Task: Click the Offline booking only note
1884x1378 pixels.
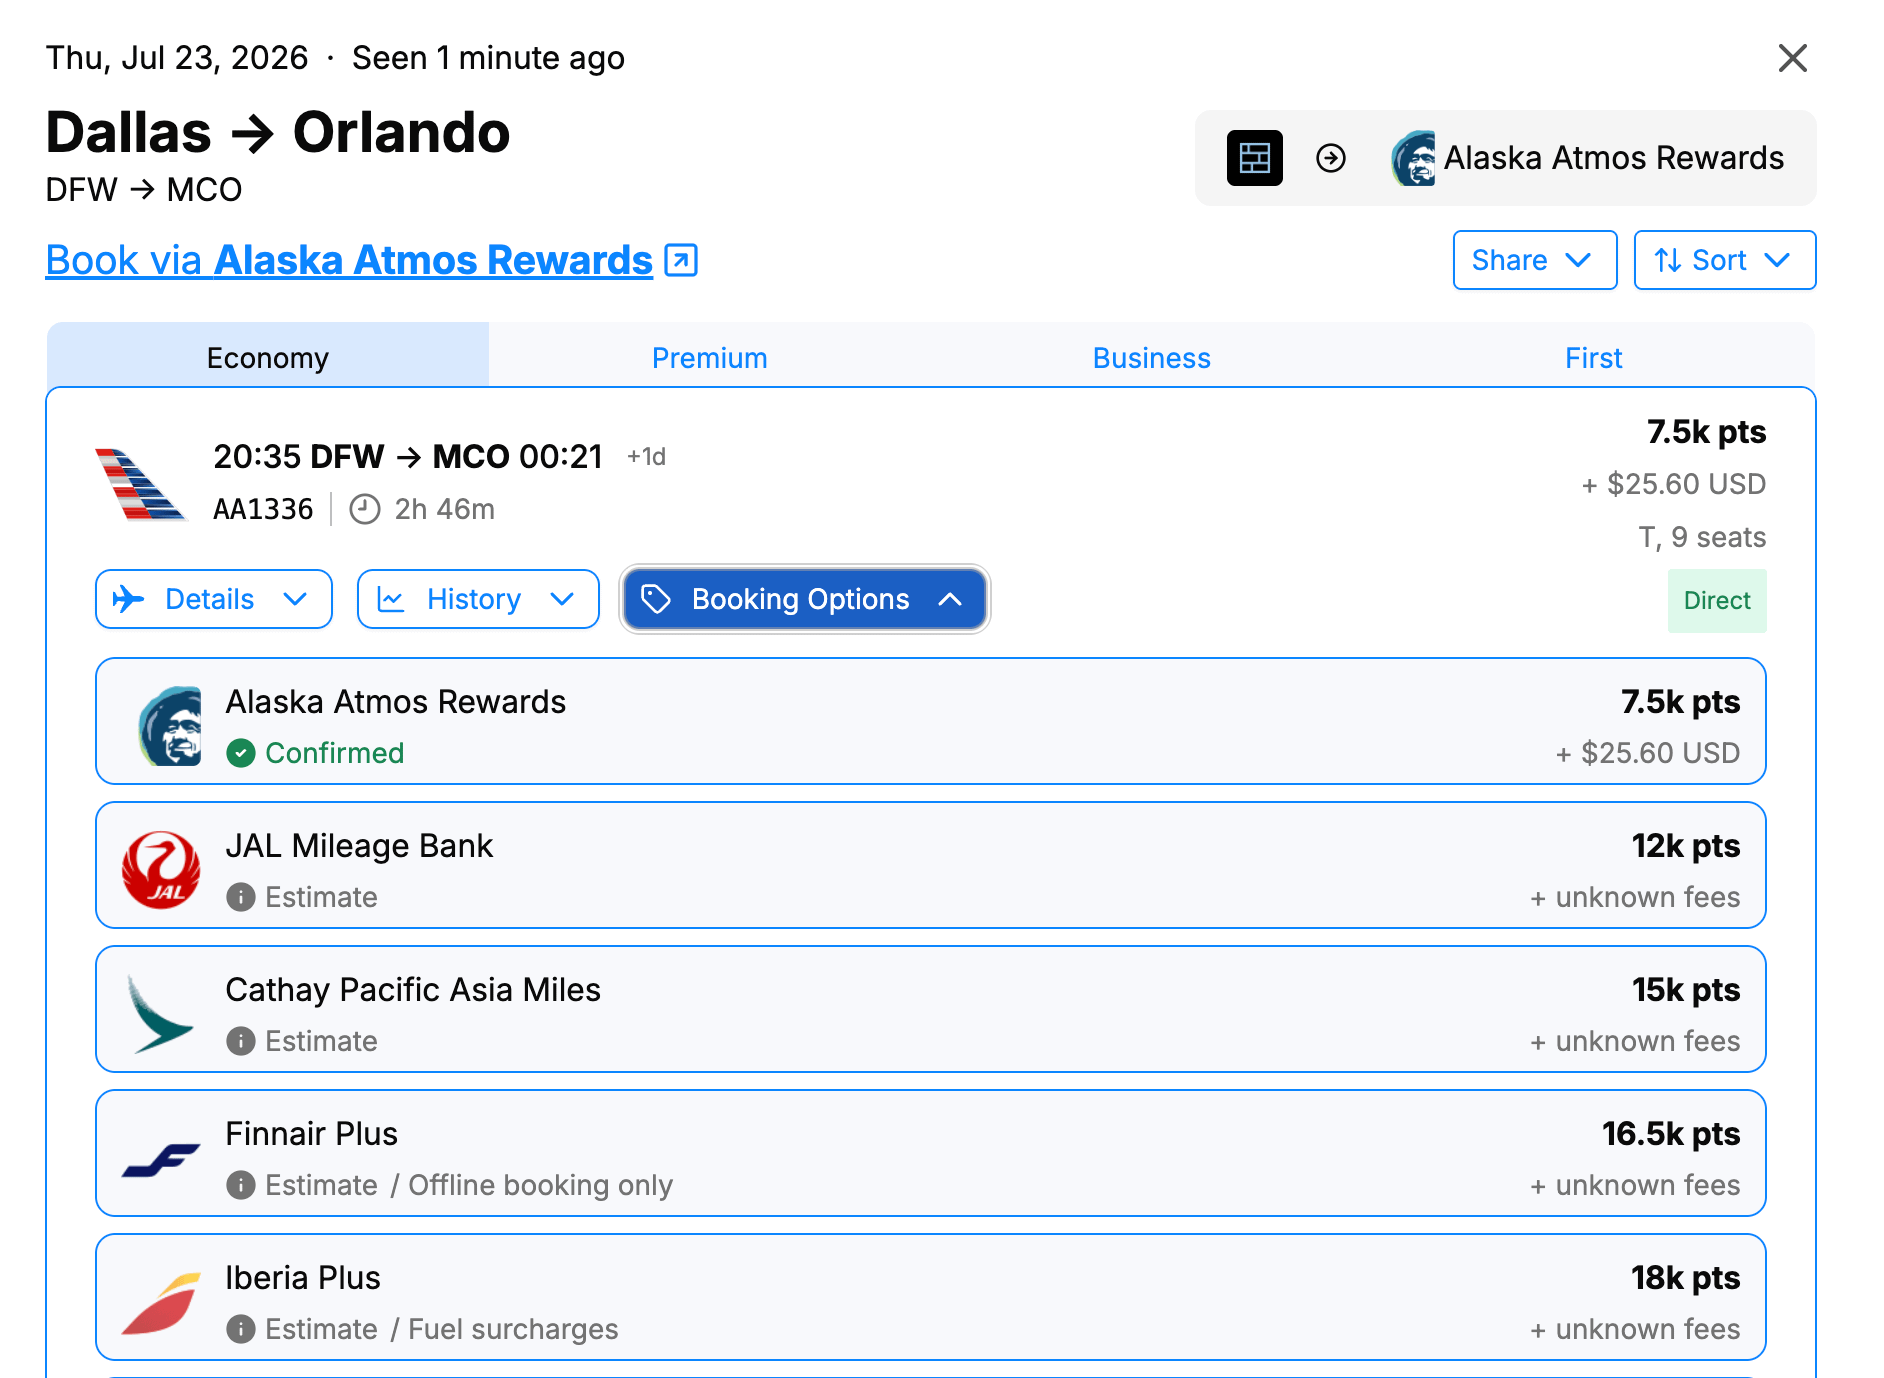Action: 540,1185
